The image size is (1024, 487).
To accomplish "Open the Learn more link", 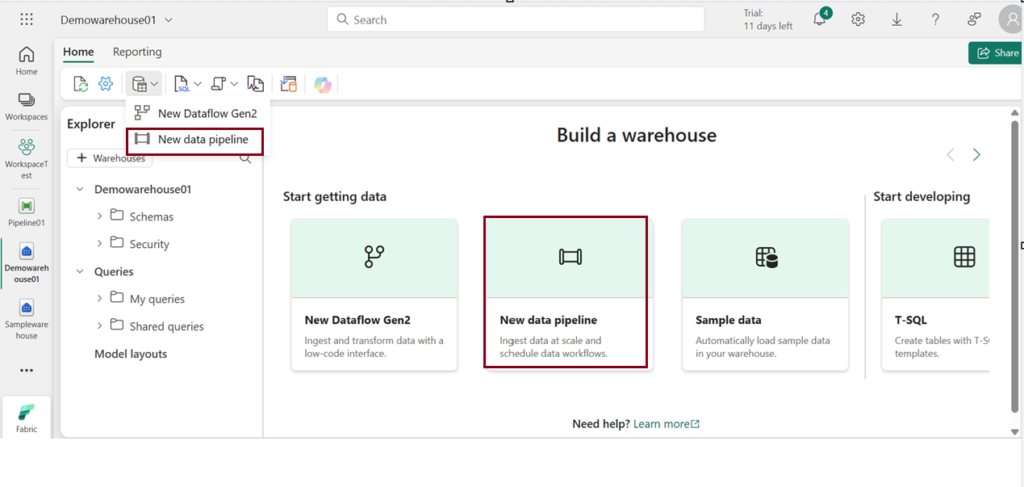I will click(666, 424).
